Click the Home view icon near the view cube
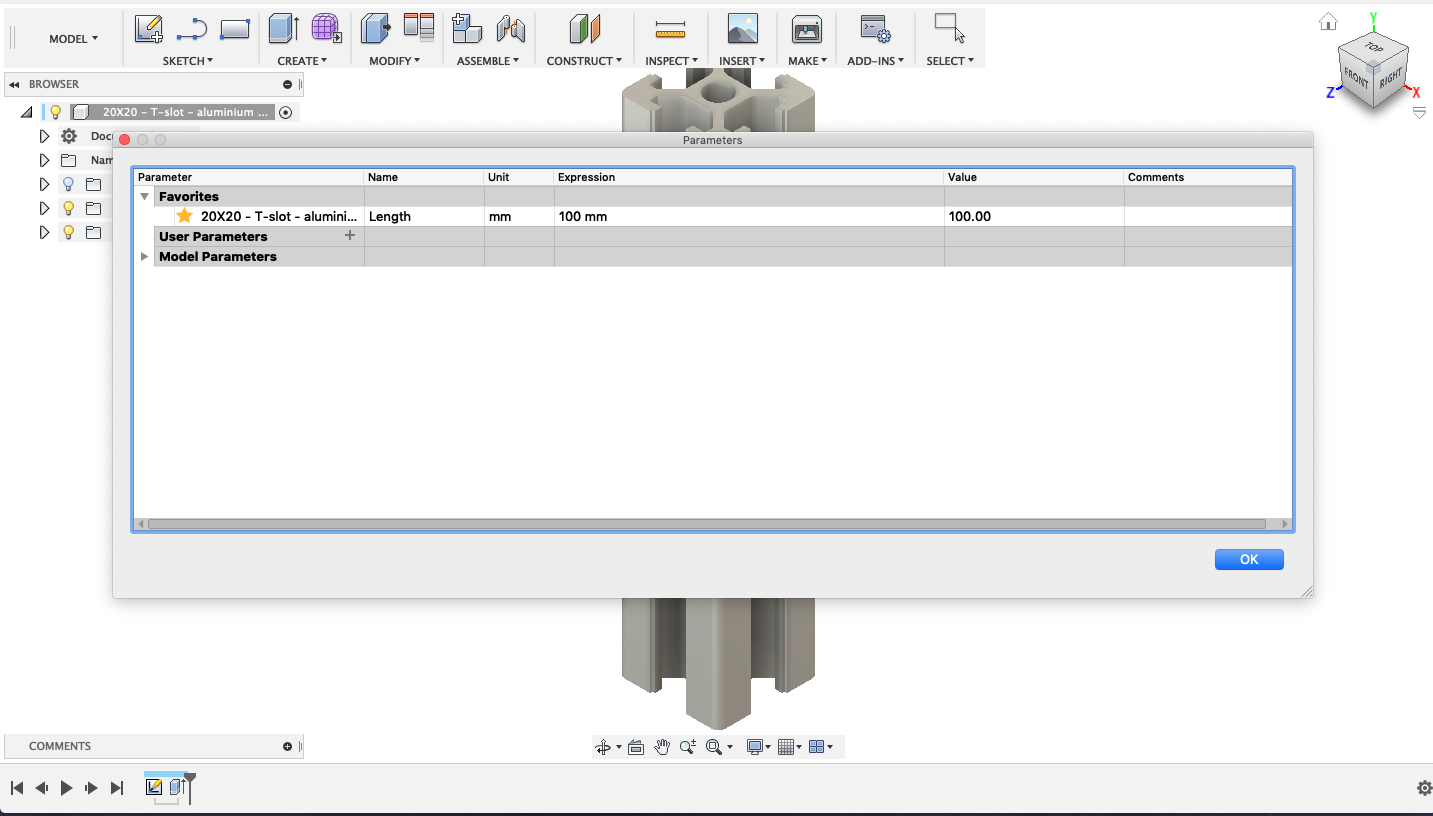Viewport: 1433px width, 816px height. point(1328,22)
